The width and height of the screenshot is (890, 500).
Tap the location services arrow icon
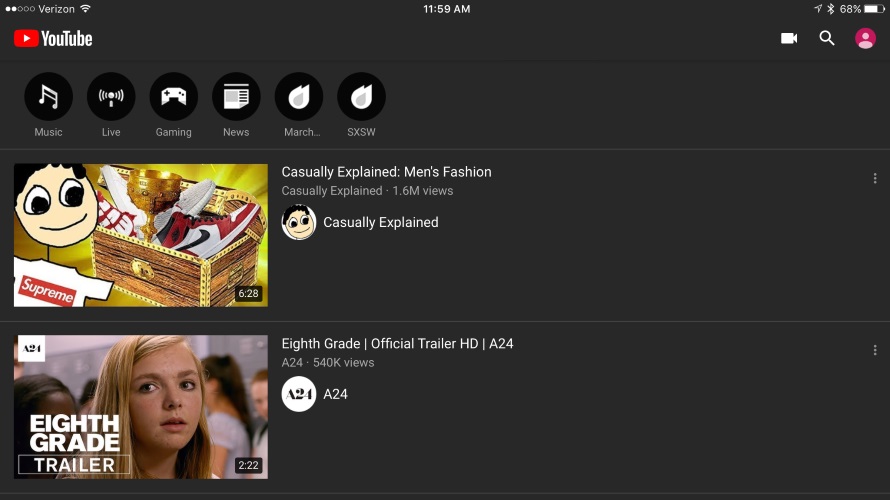coord(818,9)
